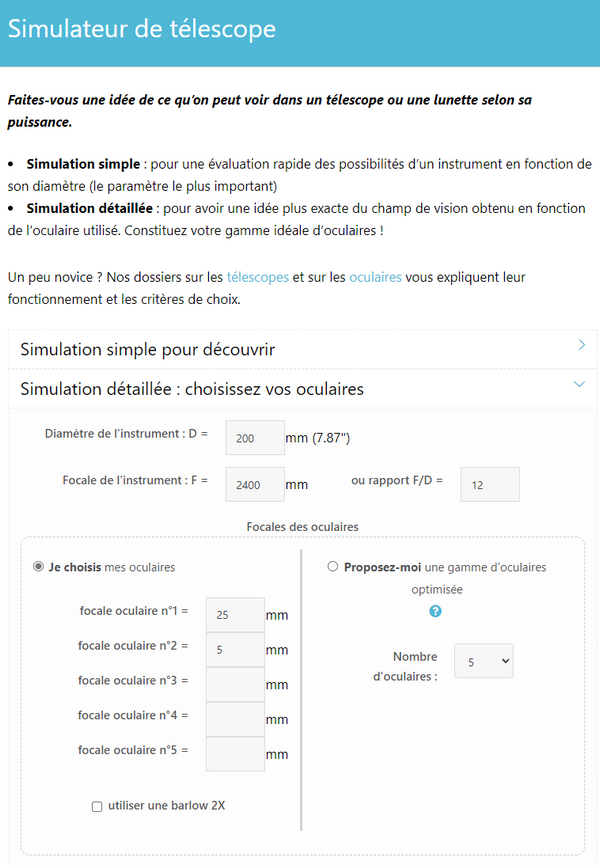Screen dimensions: 600x865
Task: Click the focale oculaire n°1 field
Action: click(x=235, y=614)
